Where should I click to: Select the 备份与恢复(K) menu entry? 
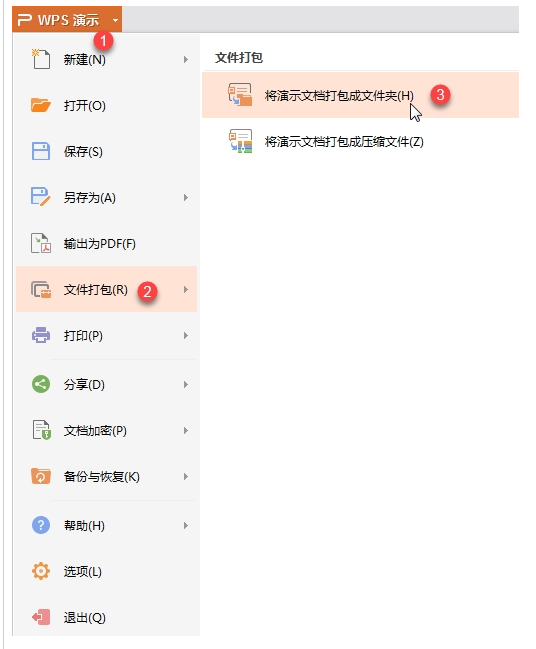click(106, 476)
